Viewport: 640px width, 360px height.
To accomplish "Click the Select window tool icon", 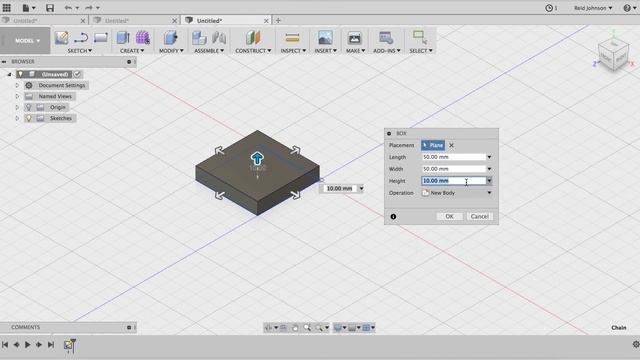I will 420,37.
